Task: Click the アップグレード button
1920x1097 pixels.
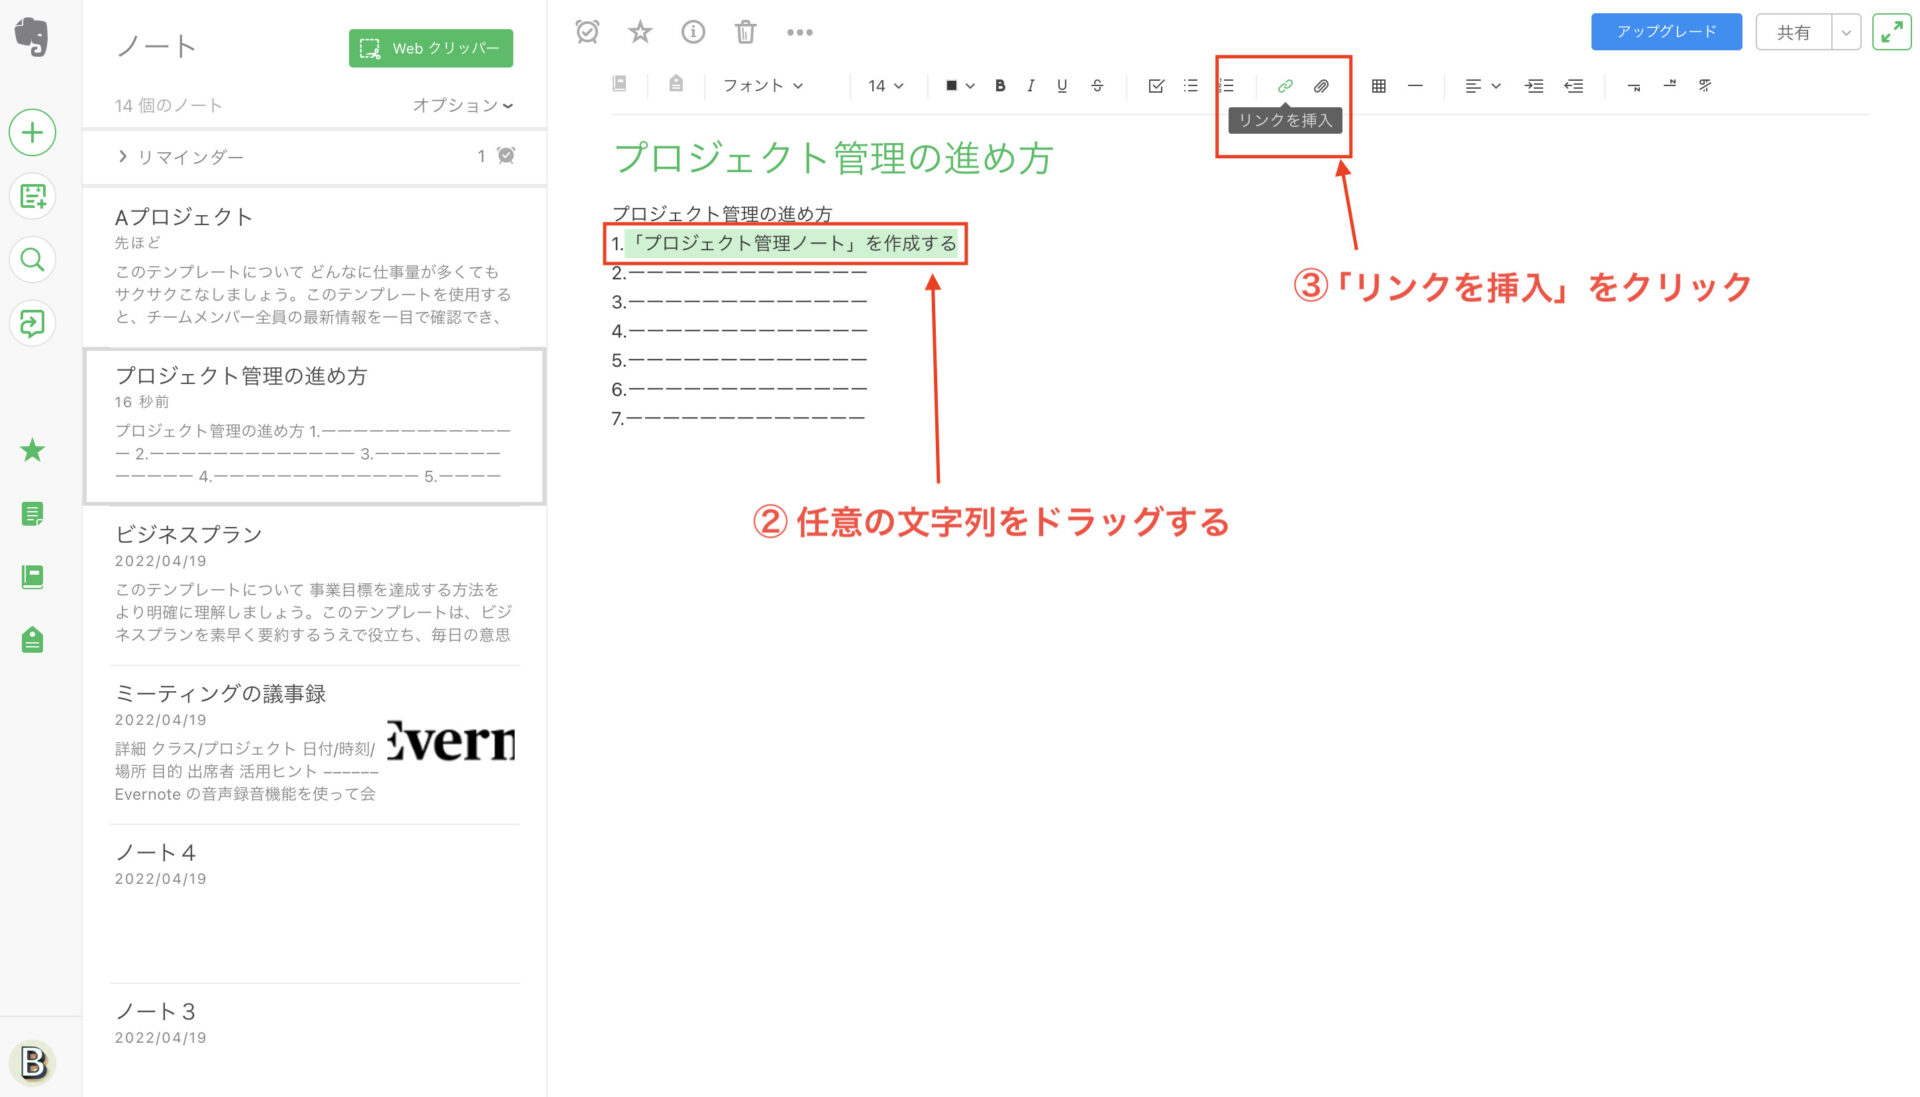Action: click(1666, 31)
